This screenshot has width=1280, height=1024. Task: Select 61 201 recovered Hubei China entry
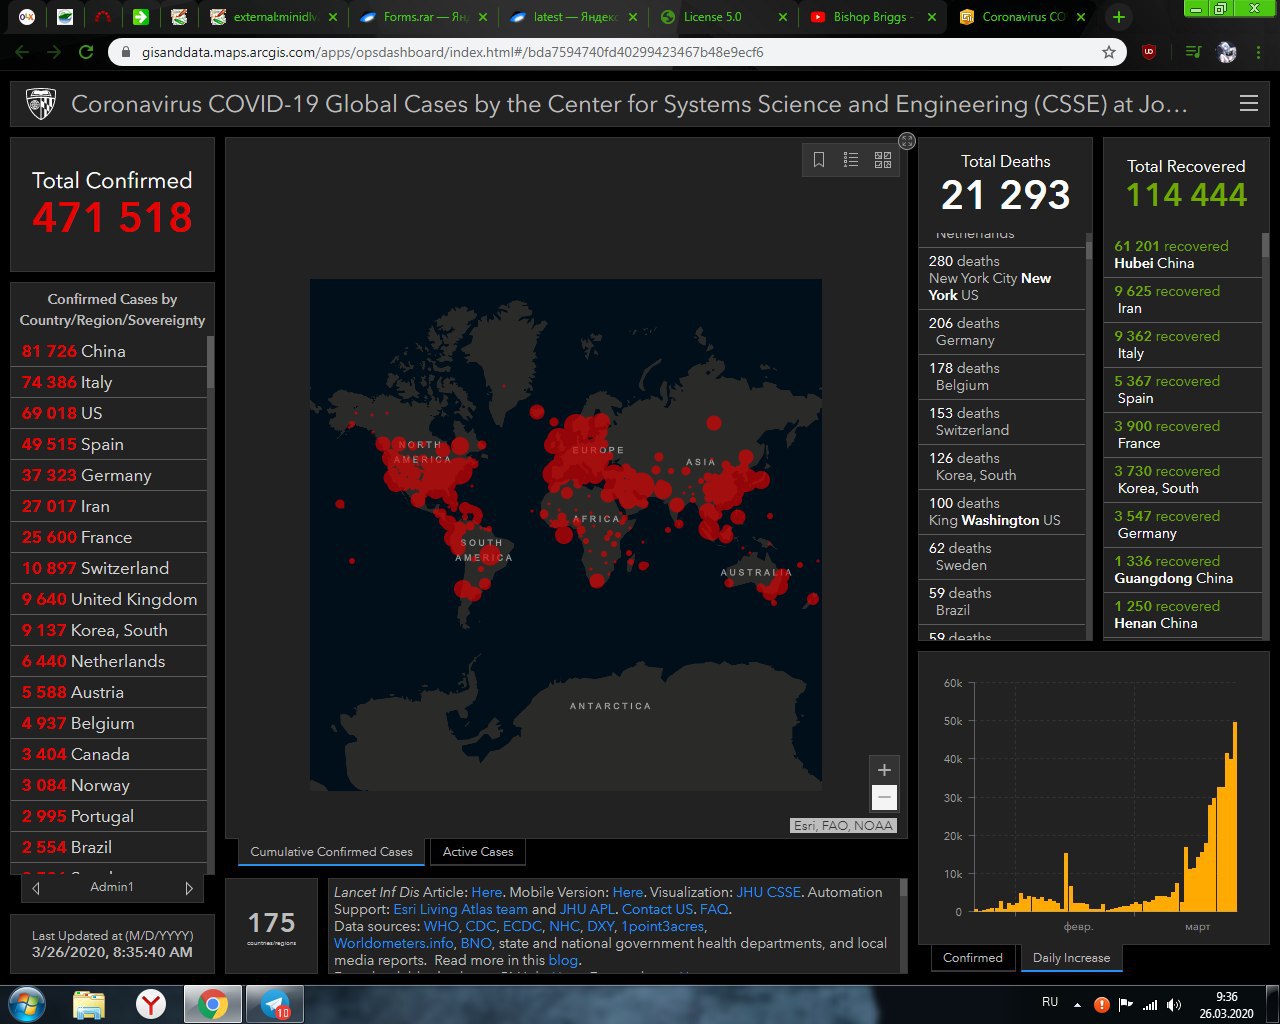click(1184, 254)
